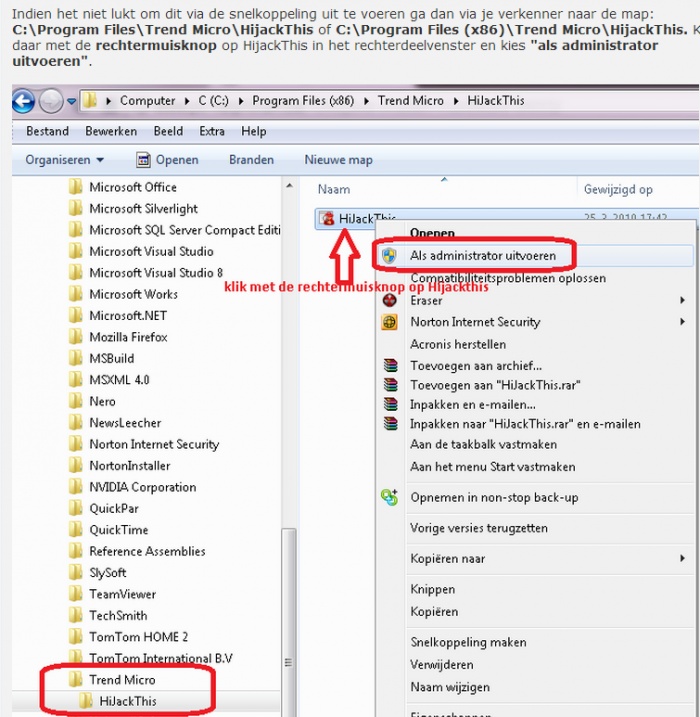The height and width of the screenshot is (717, 700).
Task: Choose Inpakken naar "HiJackThis.rar" en e-mailen
Action: tap(525, 424)
